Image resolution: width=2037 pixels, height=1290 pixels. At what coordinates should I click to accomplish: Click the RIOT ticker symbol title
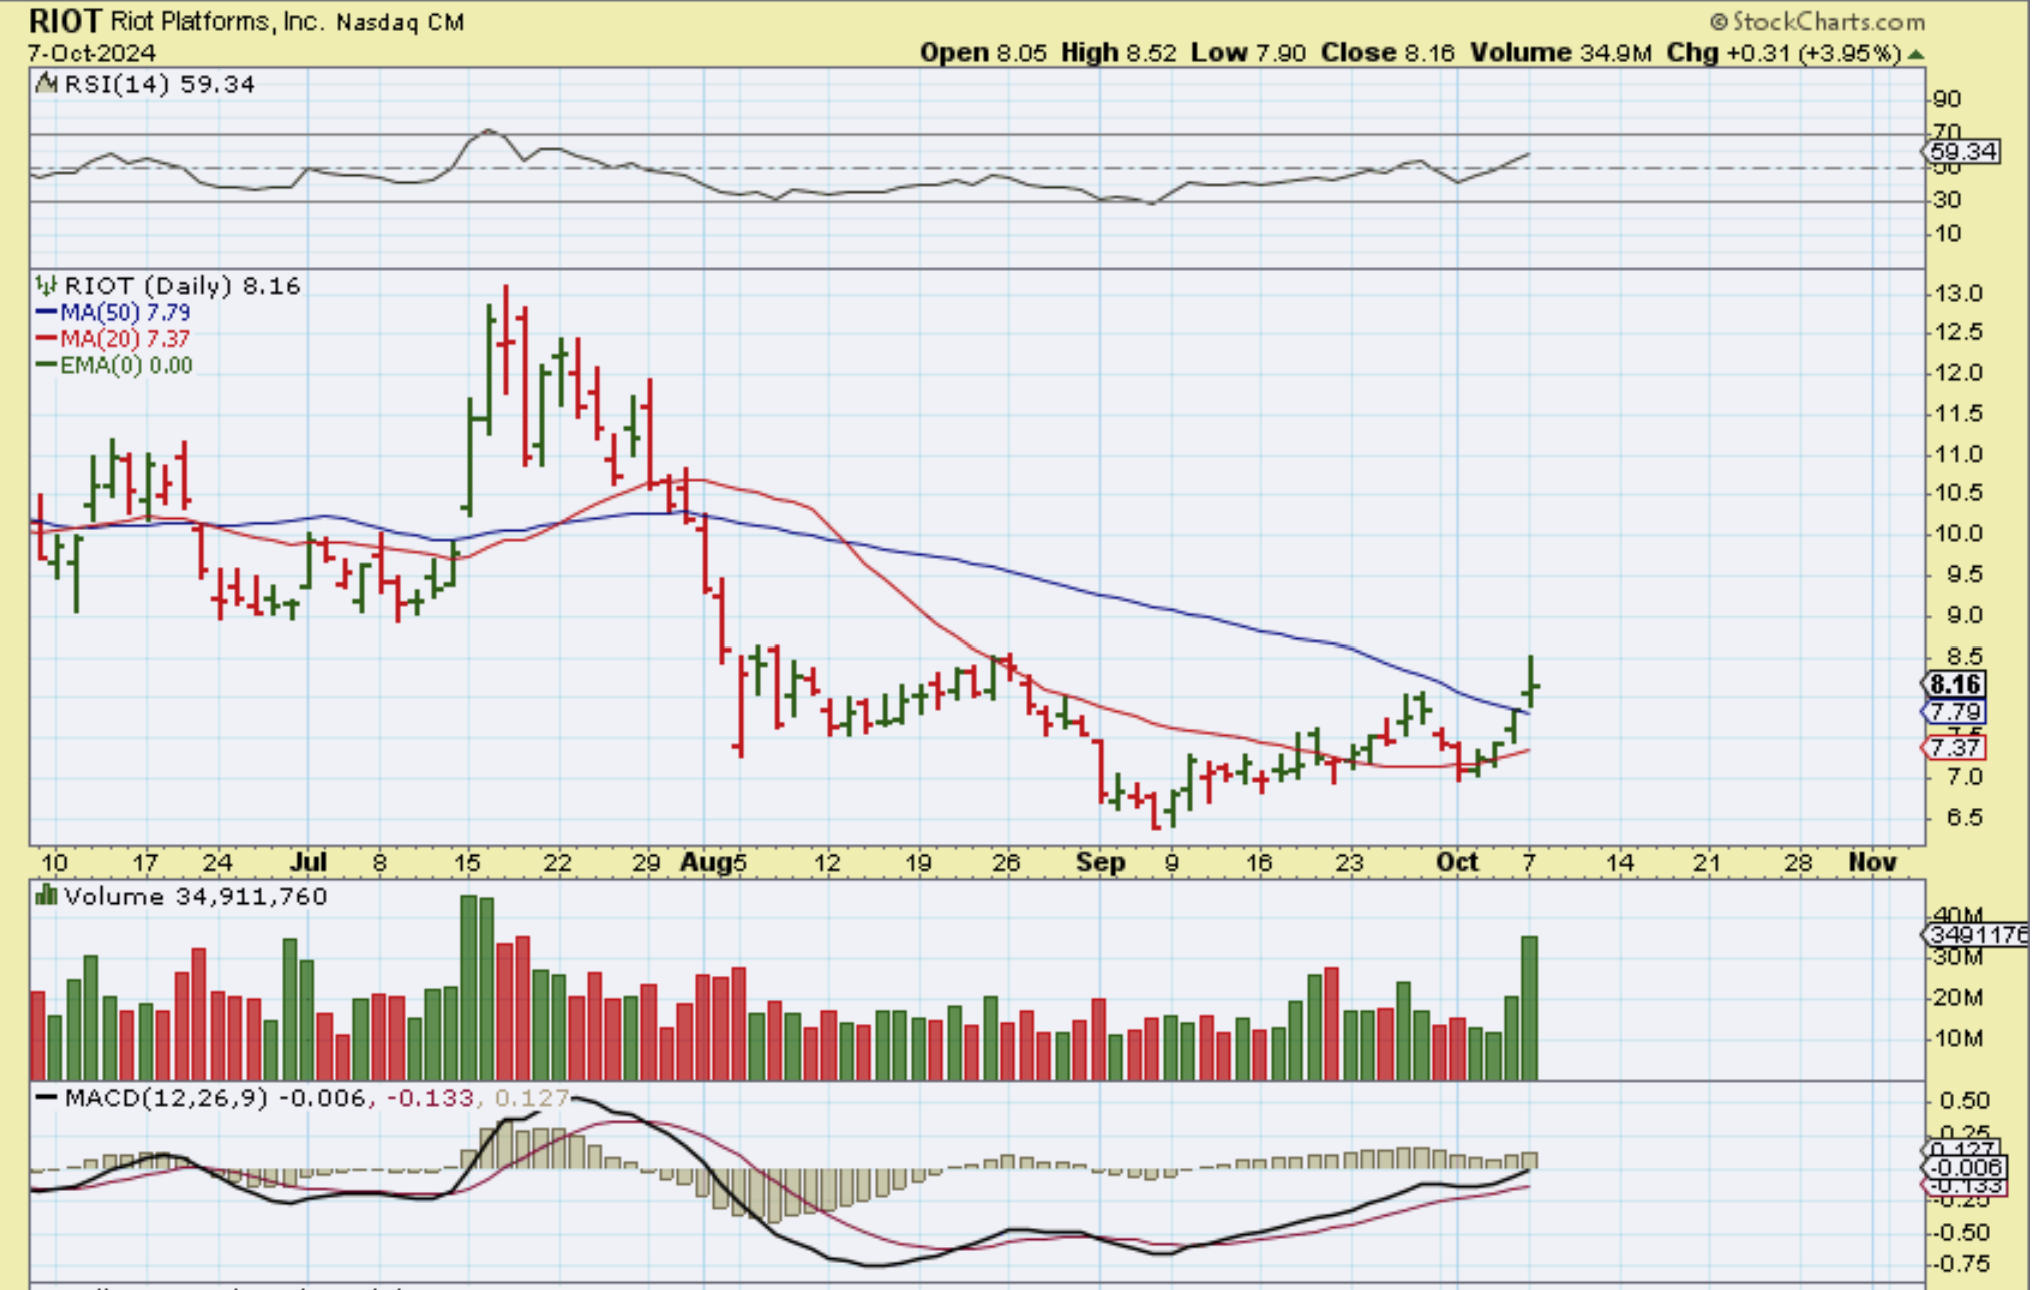coord(65,21)
